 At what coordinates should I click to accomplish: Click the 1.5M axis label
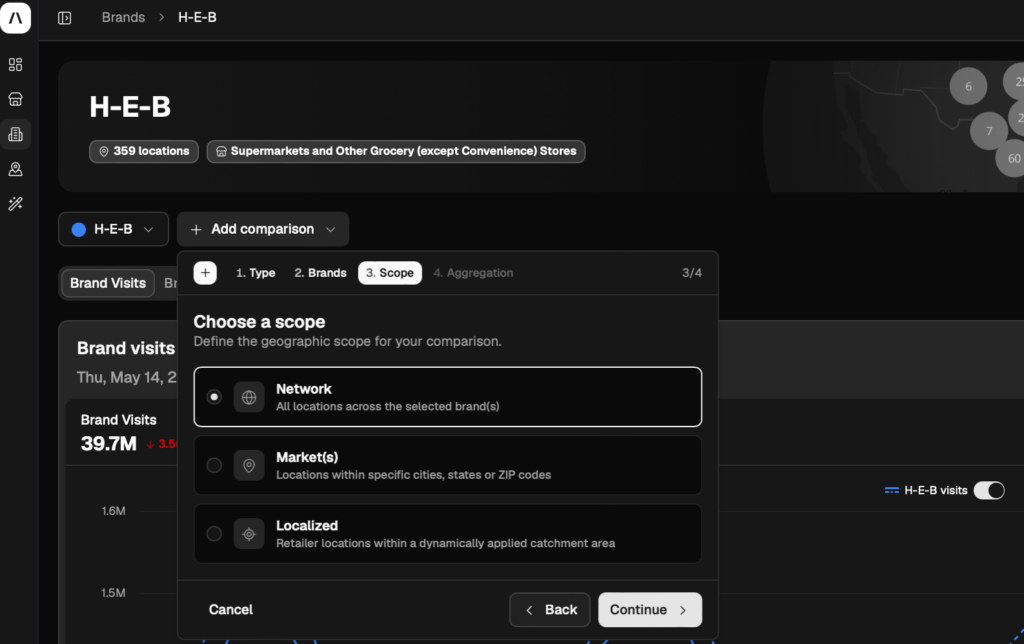coord(113,593)
